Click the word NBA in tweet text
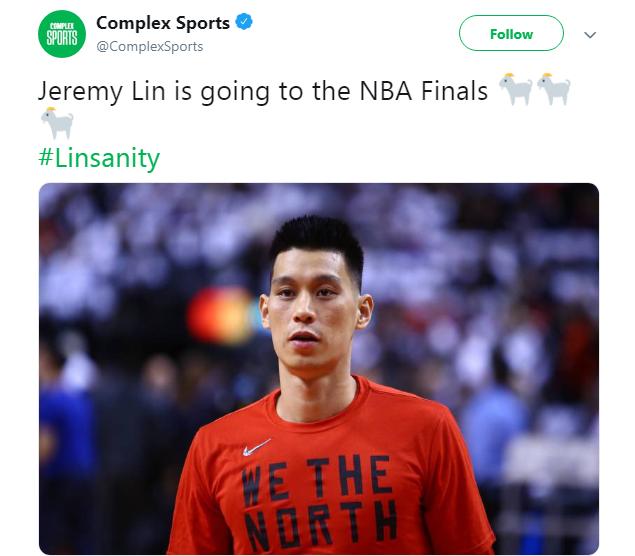This screenshot has height=556, width=635. click(386, 91)
